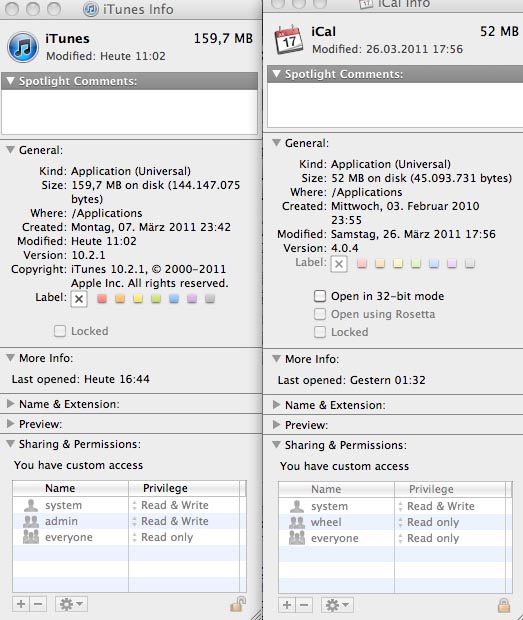Click the minus button in iCal Info permissions
Image resolution: width=523 pixels, height=620 pixels.
pos(304,605)
